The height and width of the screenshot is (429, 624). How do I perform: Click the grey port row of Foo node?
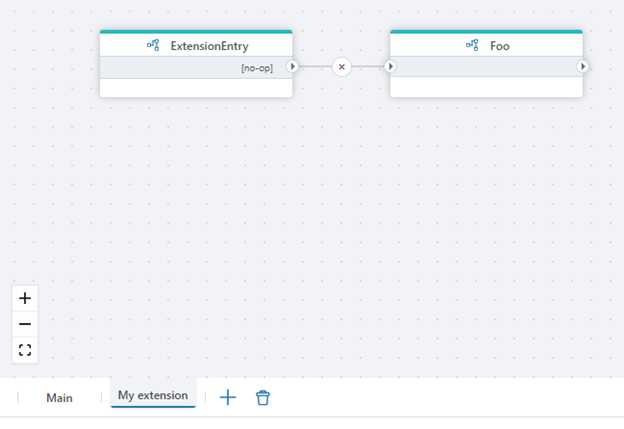(486, 67)
